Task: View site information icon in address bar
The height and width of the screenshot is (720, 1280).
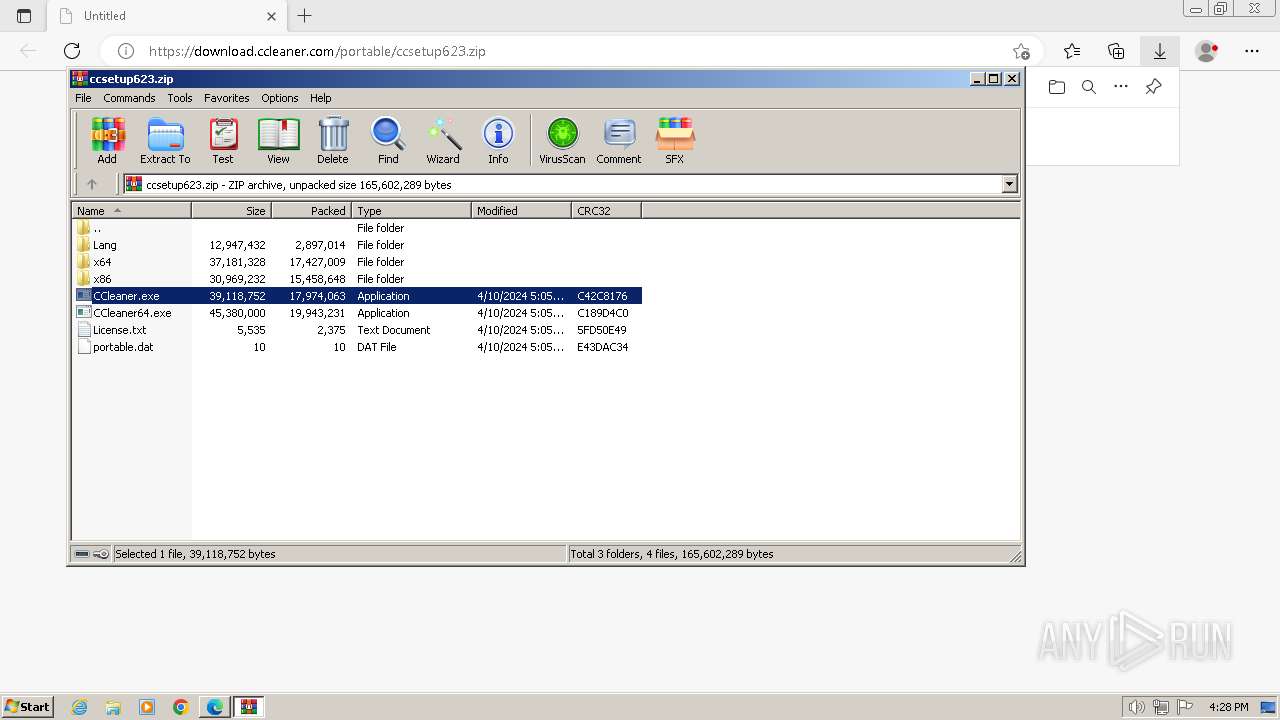Action: click(x=126, y=51)
